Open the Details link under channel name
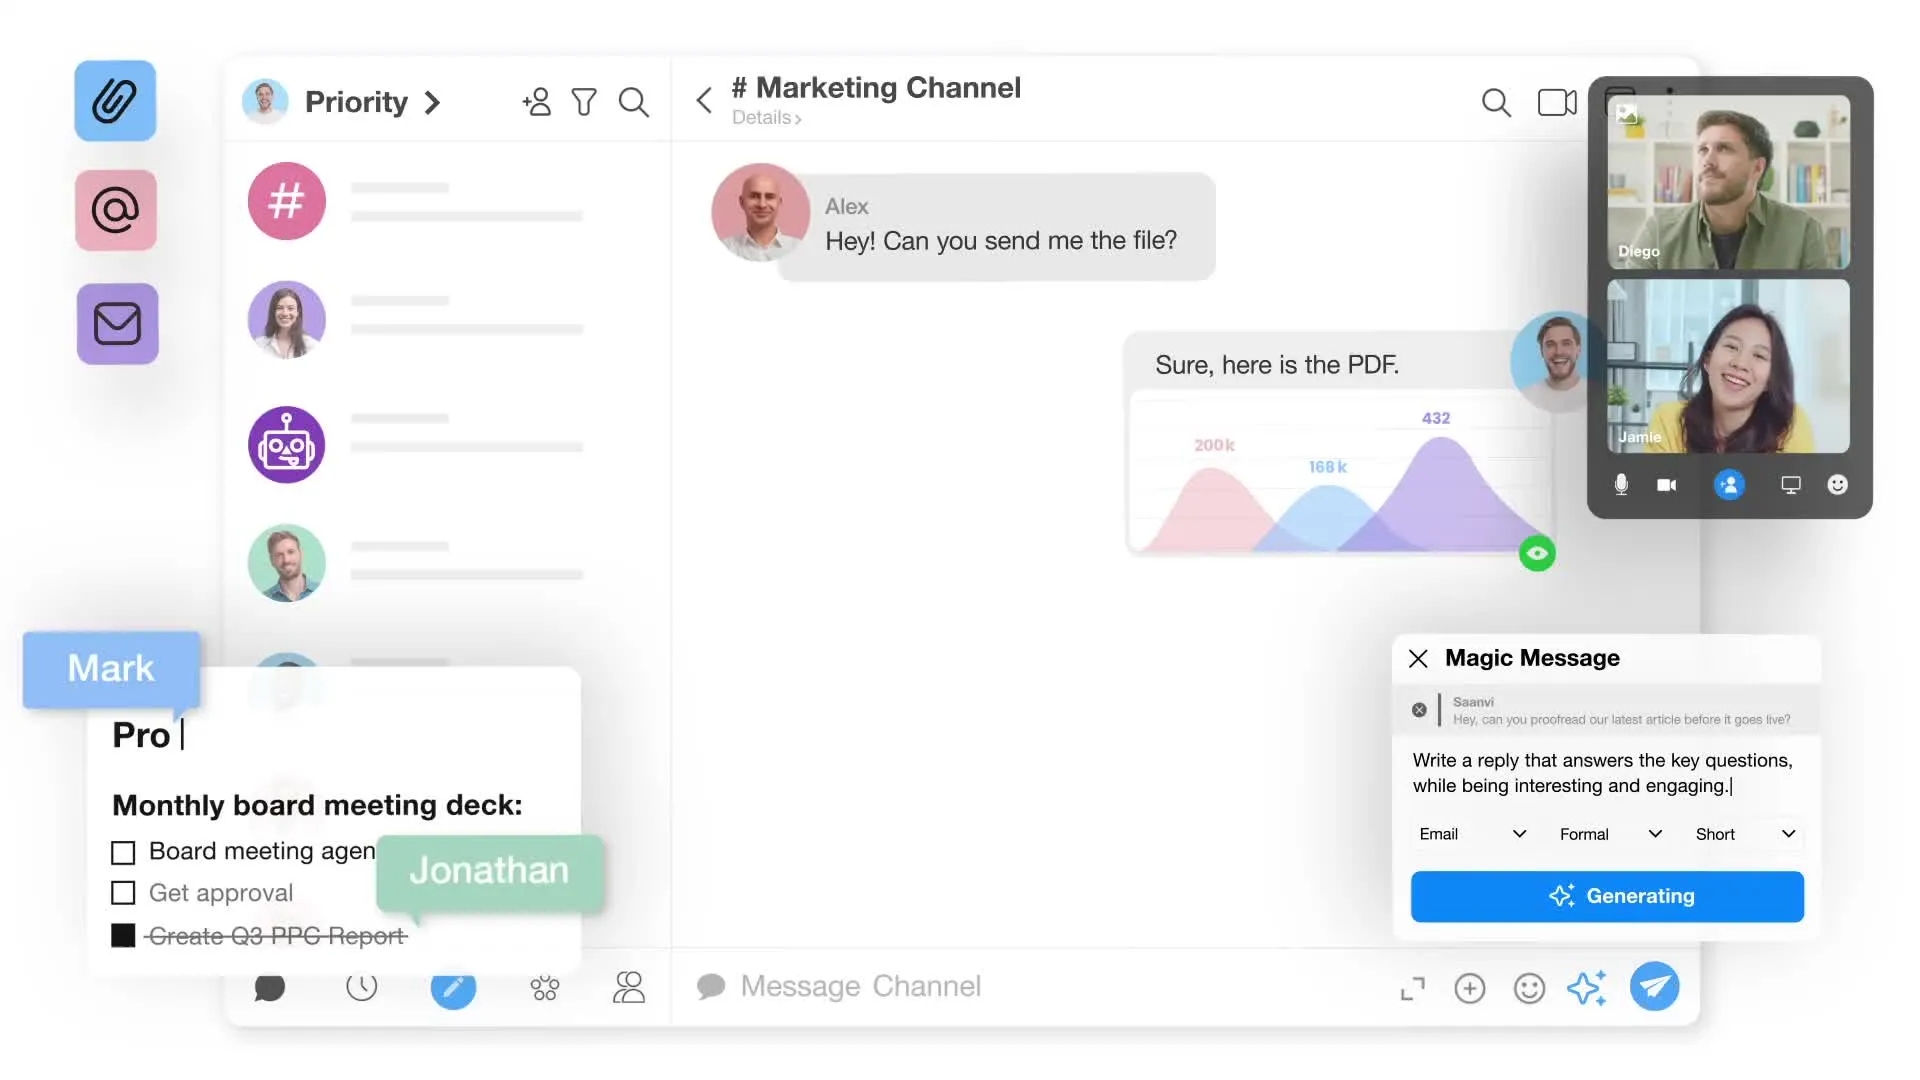The width and height of the screenshot is (1920, 1080). point(766,118)
